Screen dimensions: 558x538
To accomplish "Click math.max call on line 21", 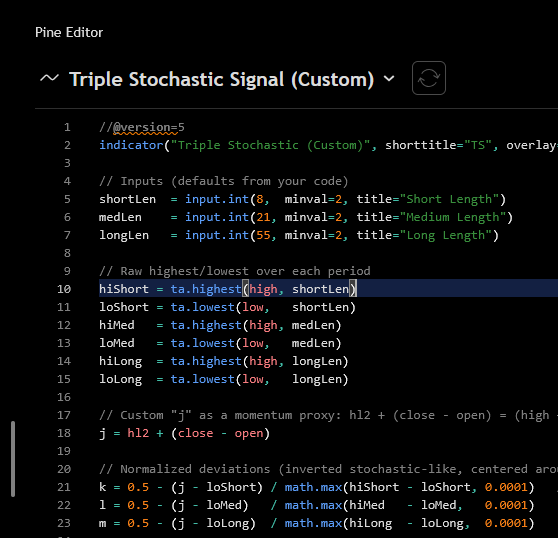I will [313, 487].
